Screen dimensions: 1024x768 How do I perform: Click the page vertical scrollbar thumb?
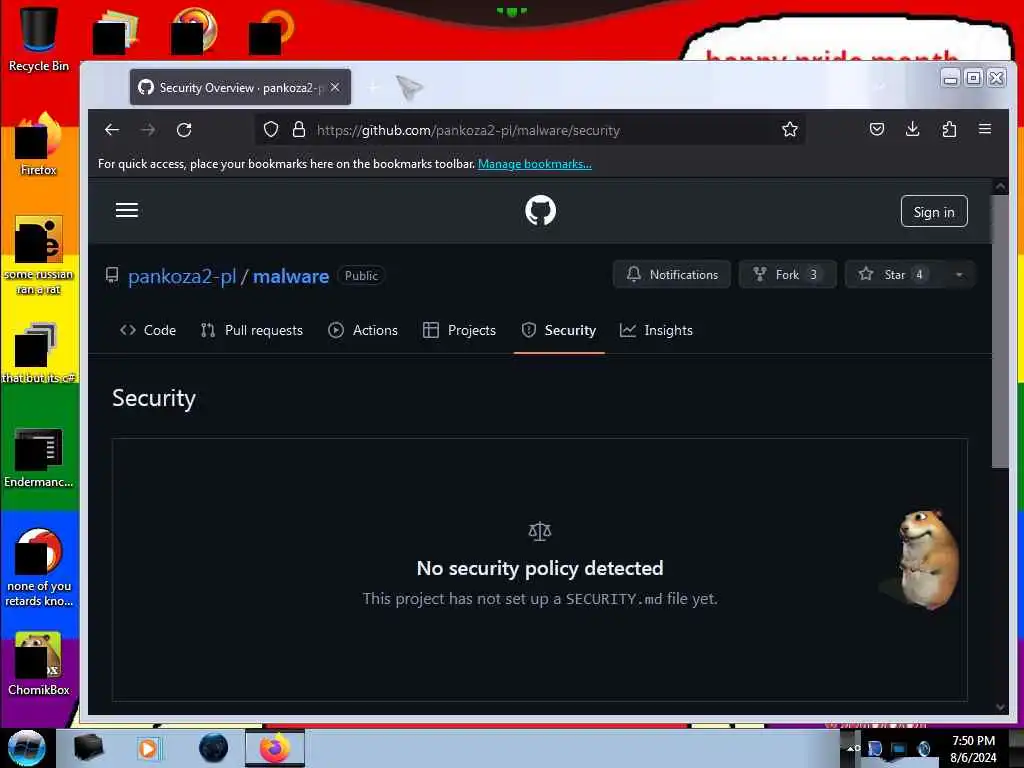1000,330
